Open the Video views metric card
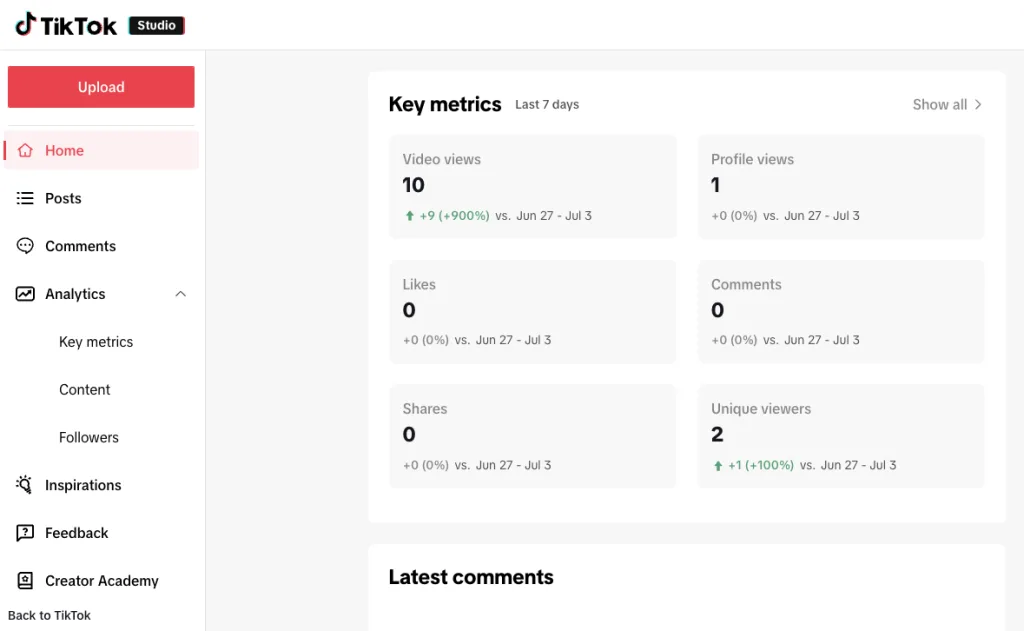Screen dimensions: 1024x631 click(x=533, y=187)
